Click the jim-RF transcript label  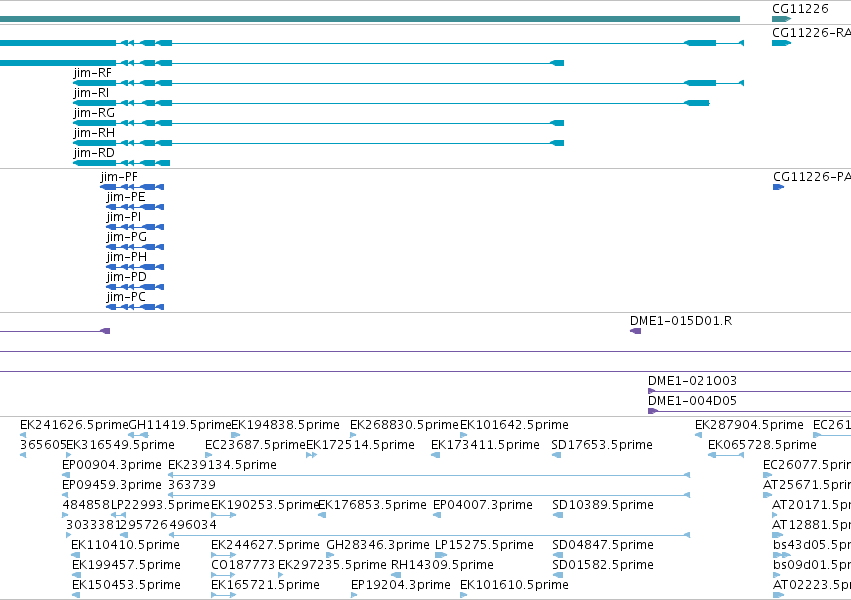point(93,73)
